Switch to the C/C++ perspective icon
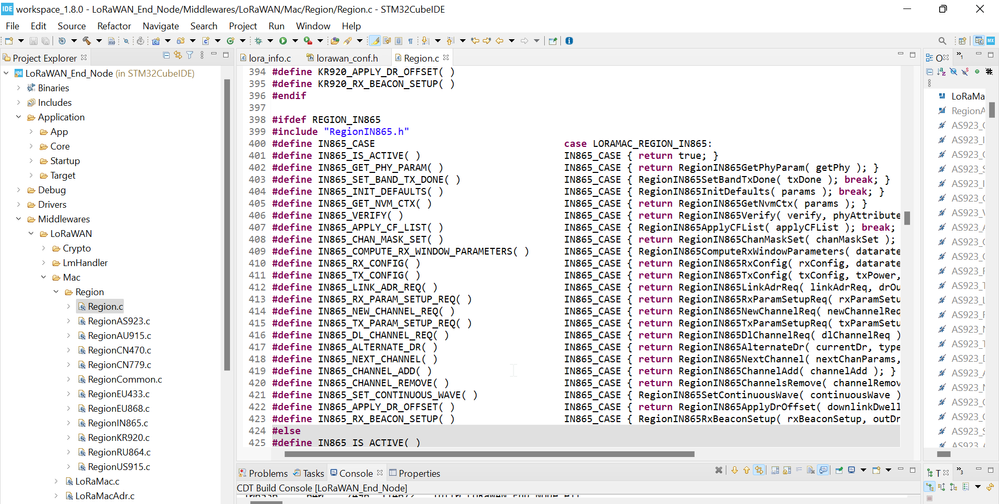The width and height of the screenshot is (999, 504). click(x=977, y=40)
